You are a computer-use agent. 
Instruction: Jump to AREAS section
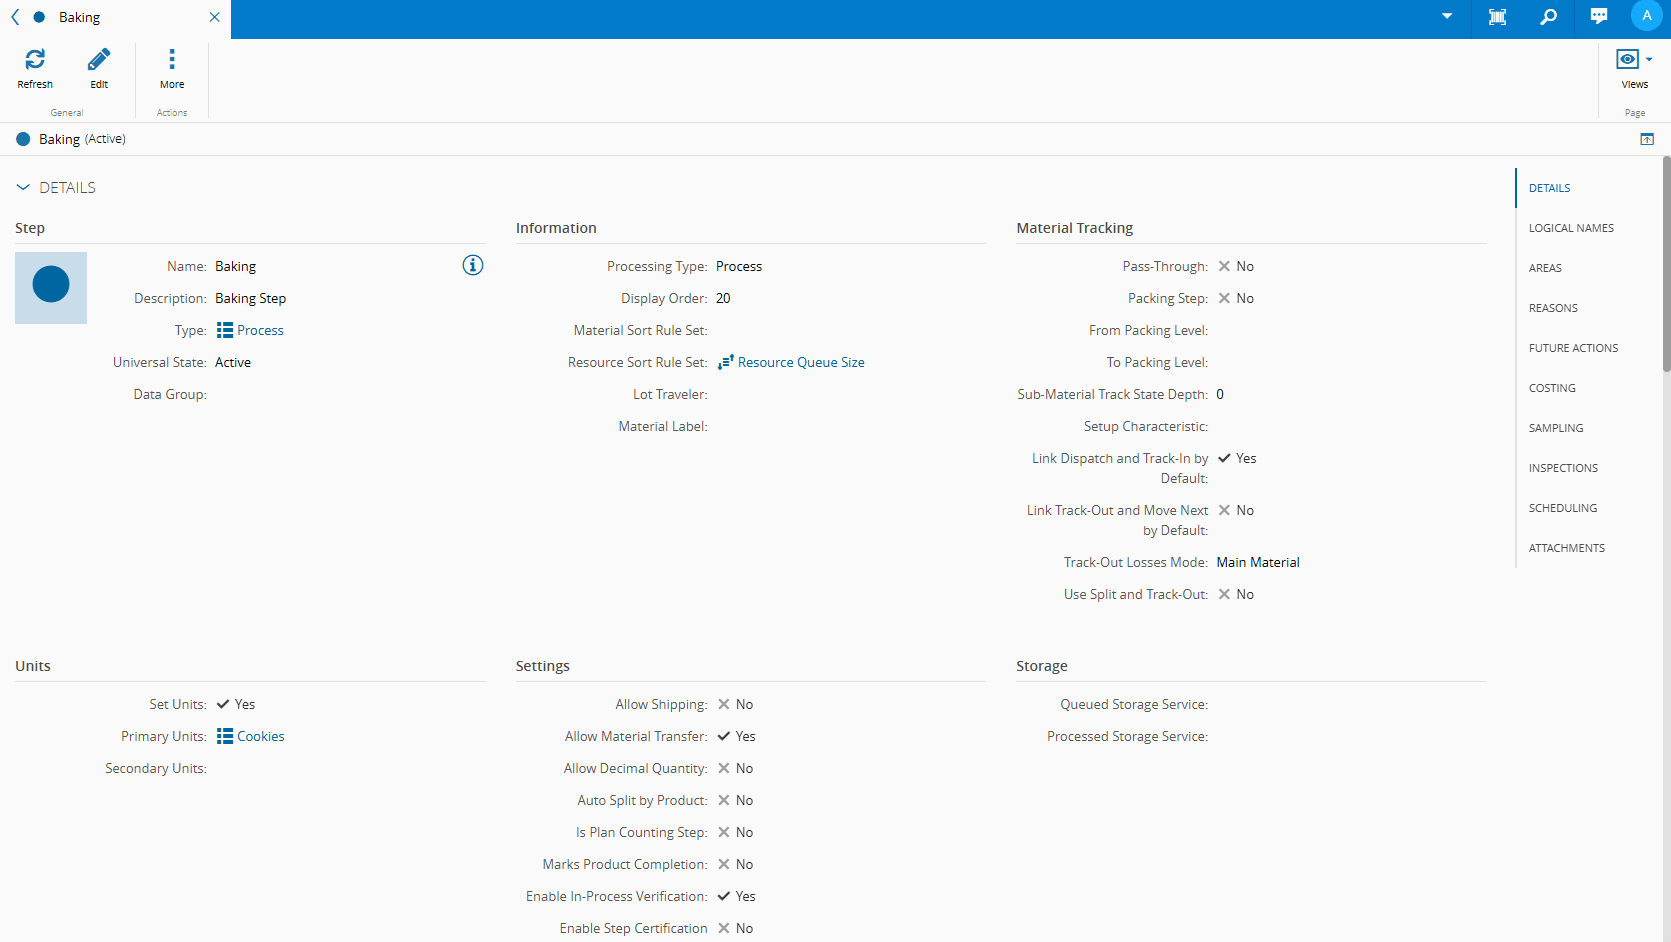1545,268
